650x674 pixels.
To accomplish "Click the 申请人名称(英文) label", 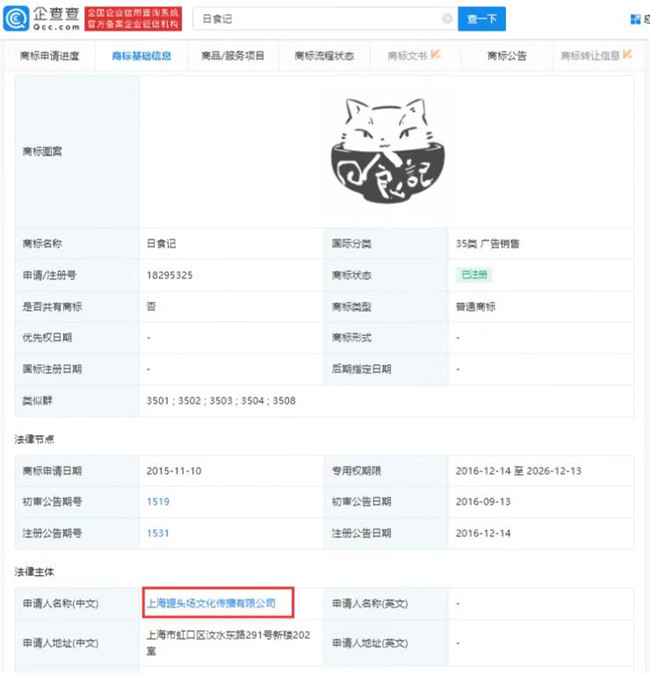I will tap(370, 604).
